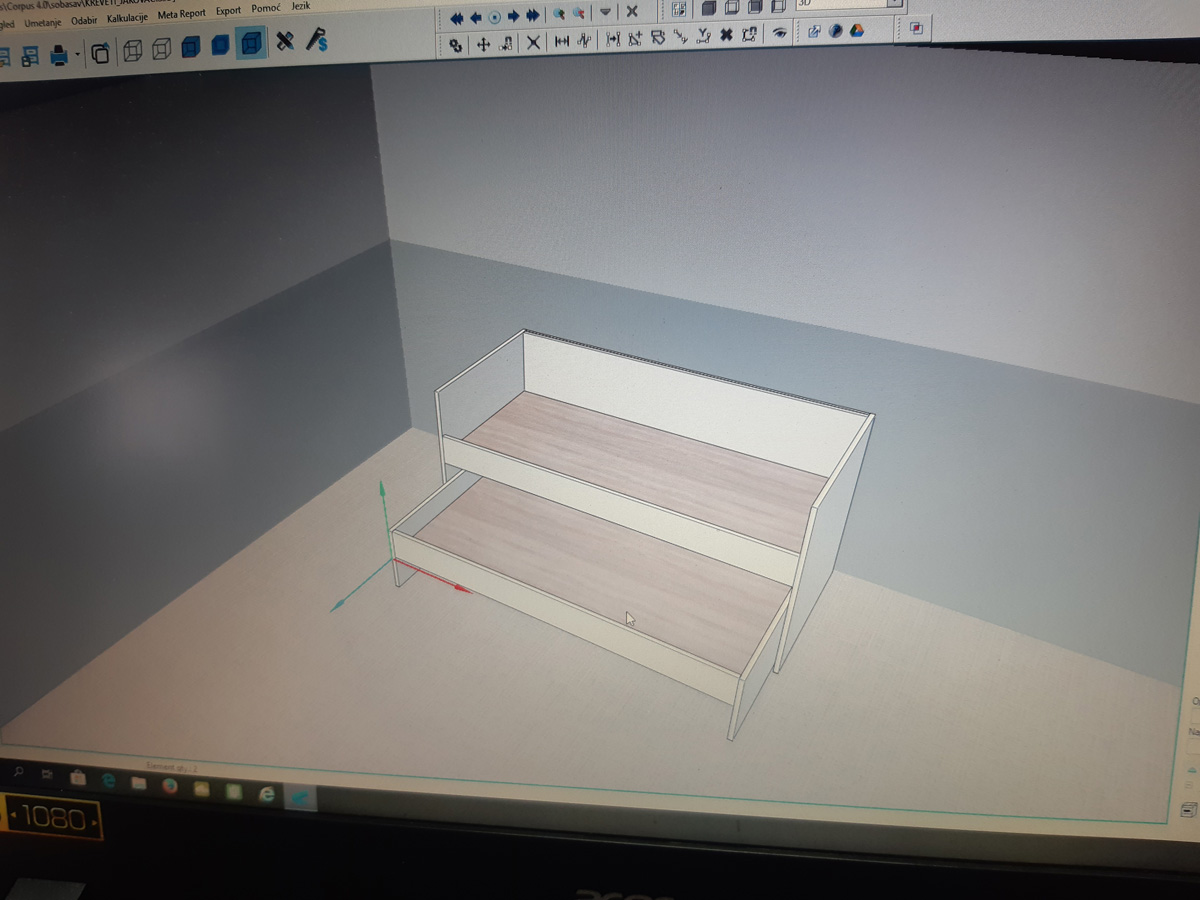1200x900 pixels.
Task: Open Firefox from the taskbar
Action: (169, 785)
